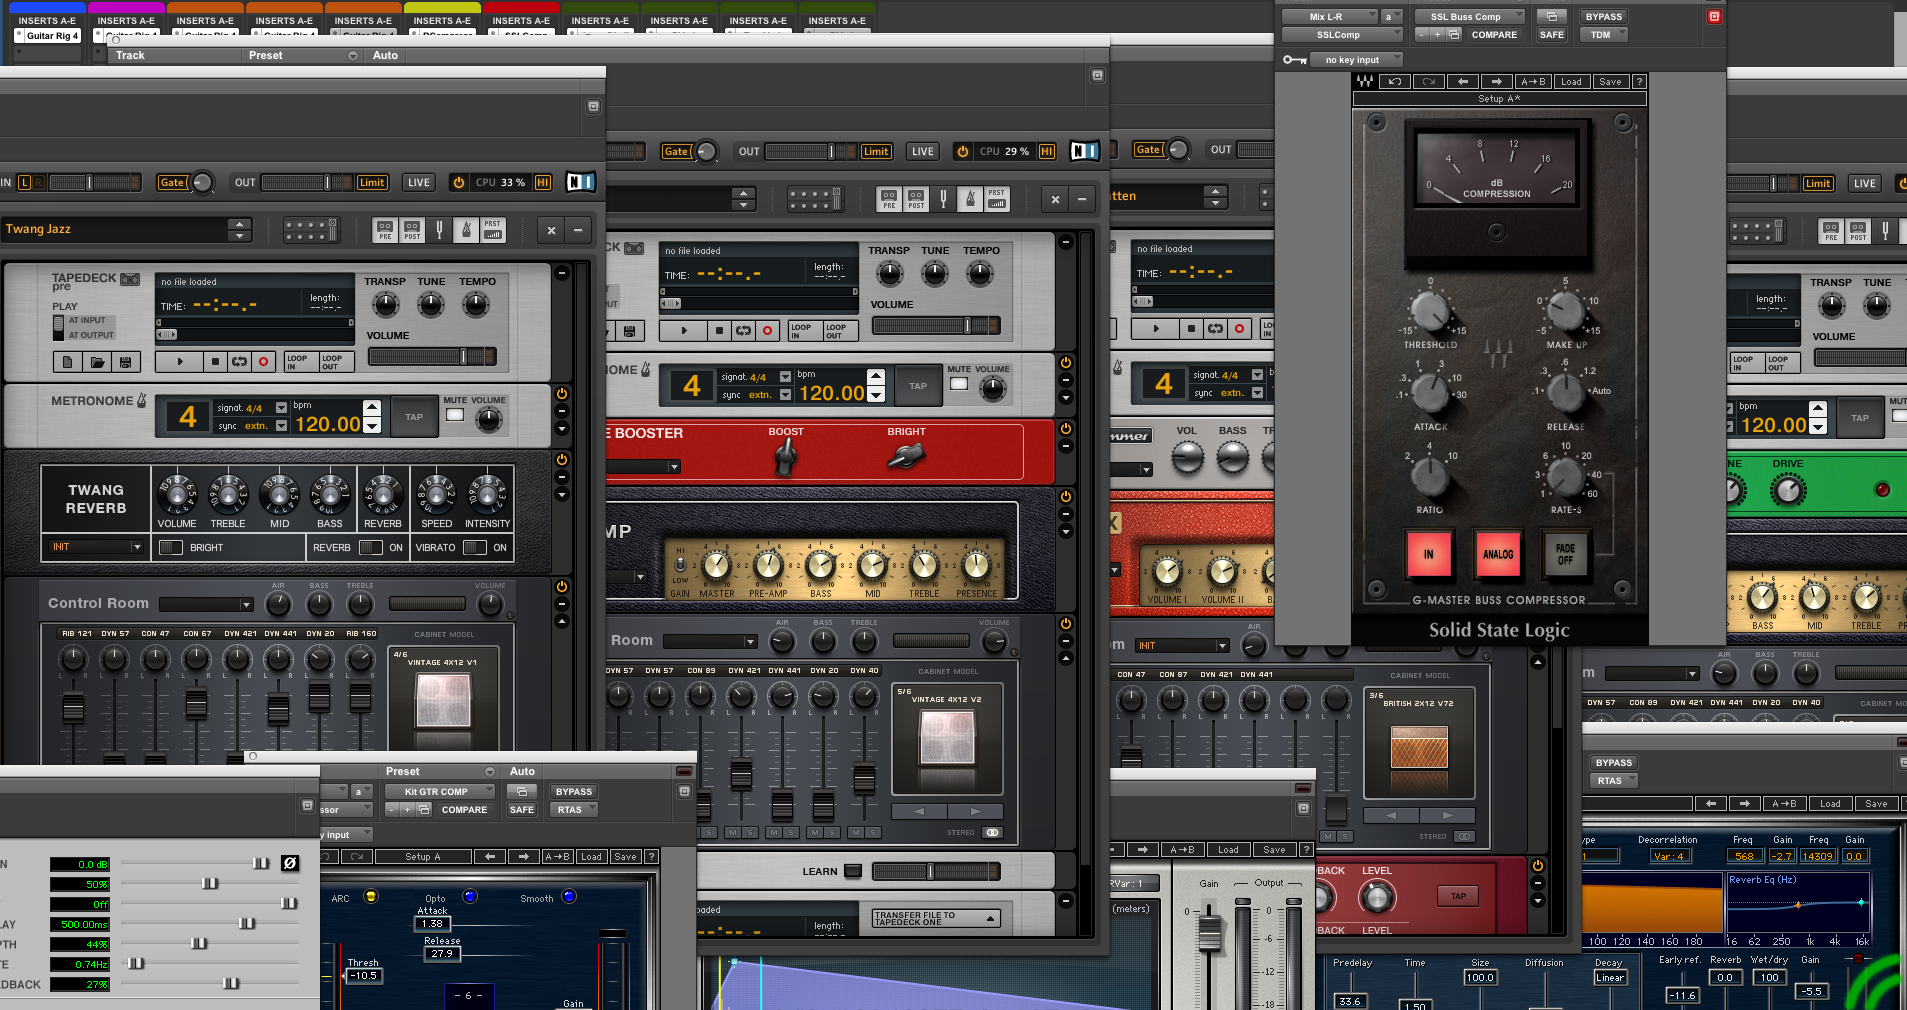Click THRESHOLD knob on Buss Compressor
Image resolution: width=1907 pixels, height=1010 pixels.
pos(1430,311)
